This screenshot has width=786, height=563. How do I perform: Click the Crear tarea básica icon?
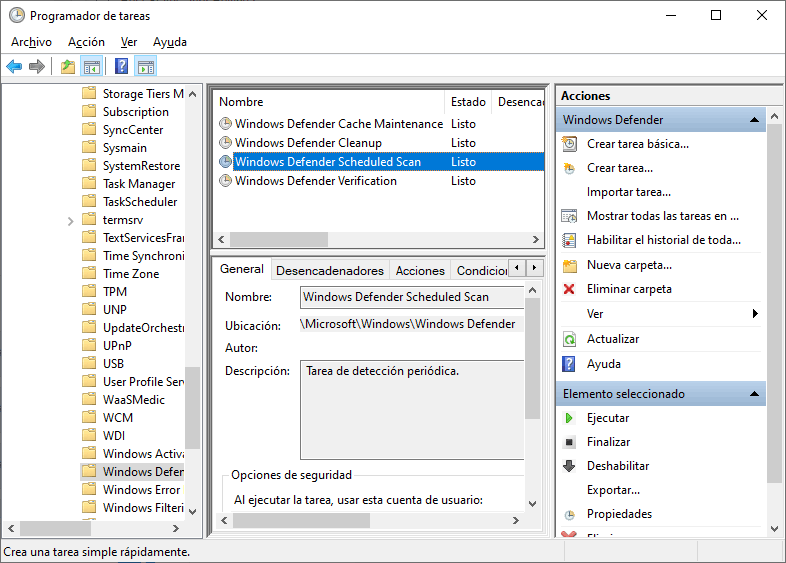(569, 144)
